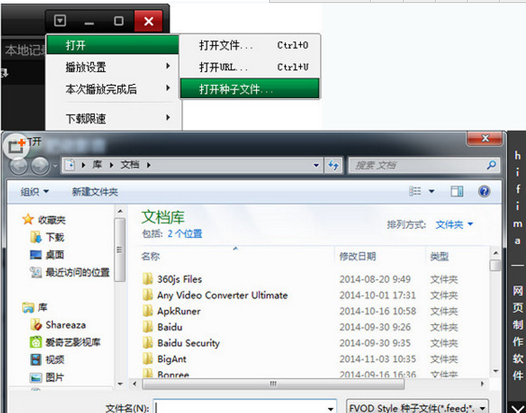This screenshot has width=526, height=413.
Task: Expand the address bar history dropdown
Action: (x=316, y=165)
